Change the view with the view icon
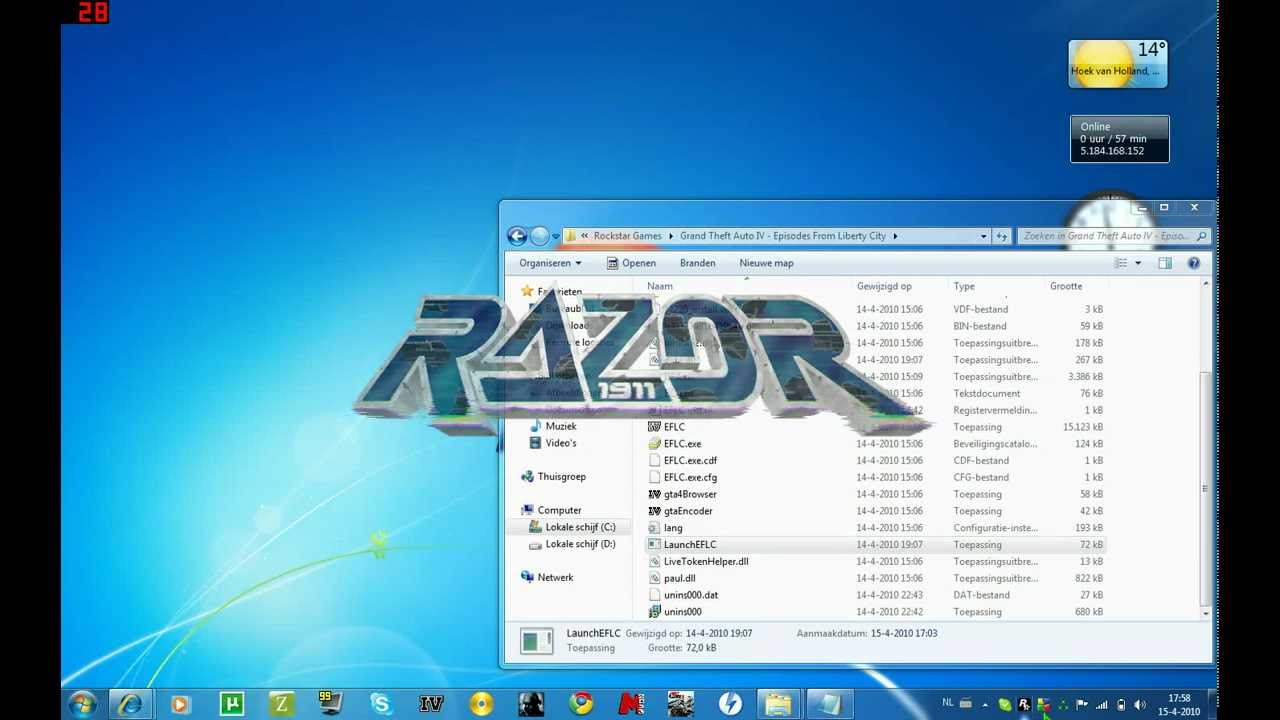 click(1121, 263)
